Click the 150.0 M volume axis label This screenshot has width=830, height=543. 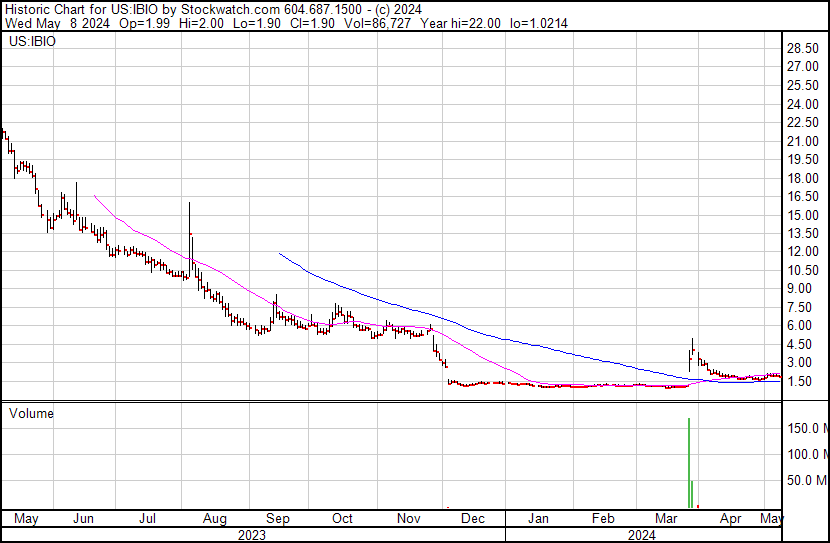point(806,428)
